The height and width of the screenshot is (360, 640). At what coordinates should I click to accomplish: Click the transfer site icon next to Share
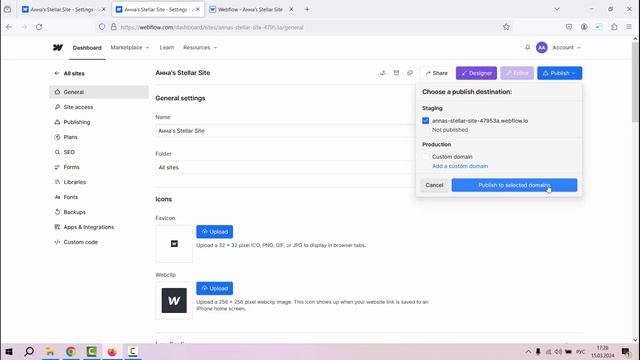coord(383,73)
